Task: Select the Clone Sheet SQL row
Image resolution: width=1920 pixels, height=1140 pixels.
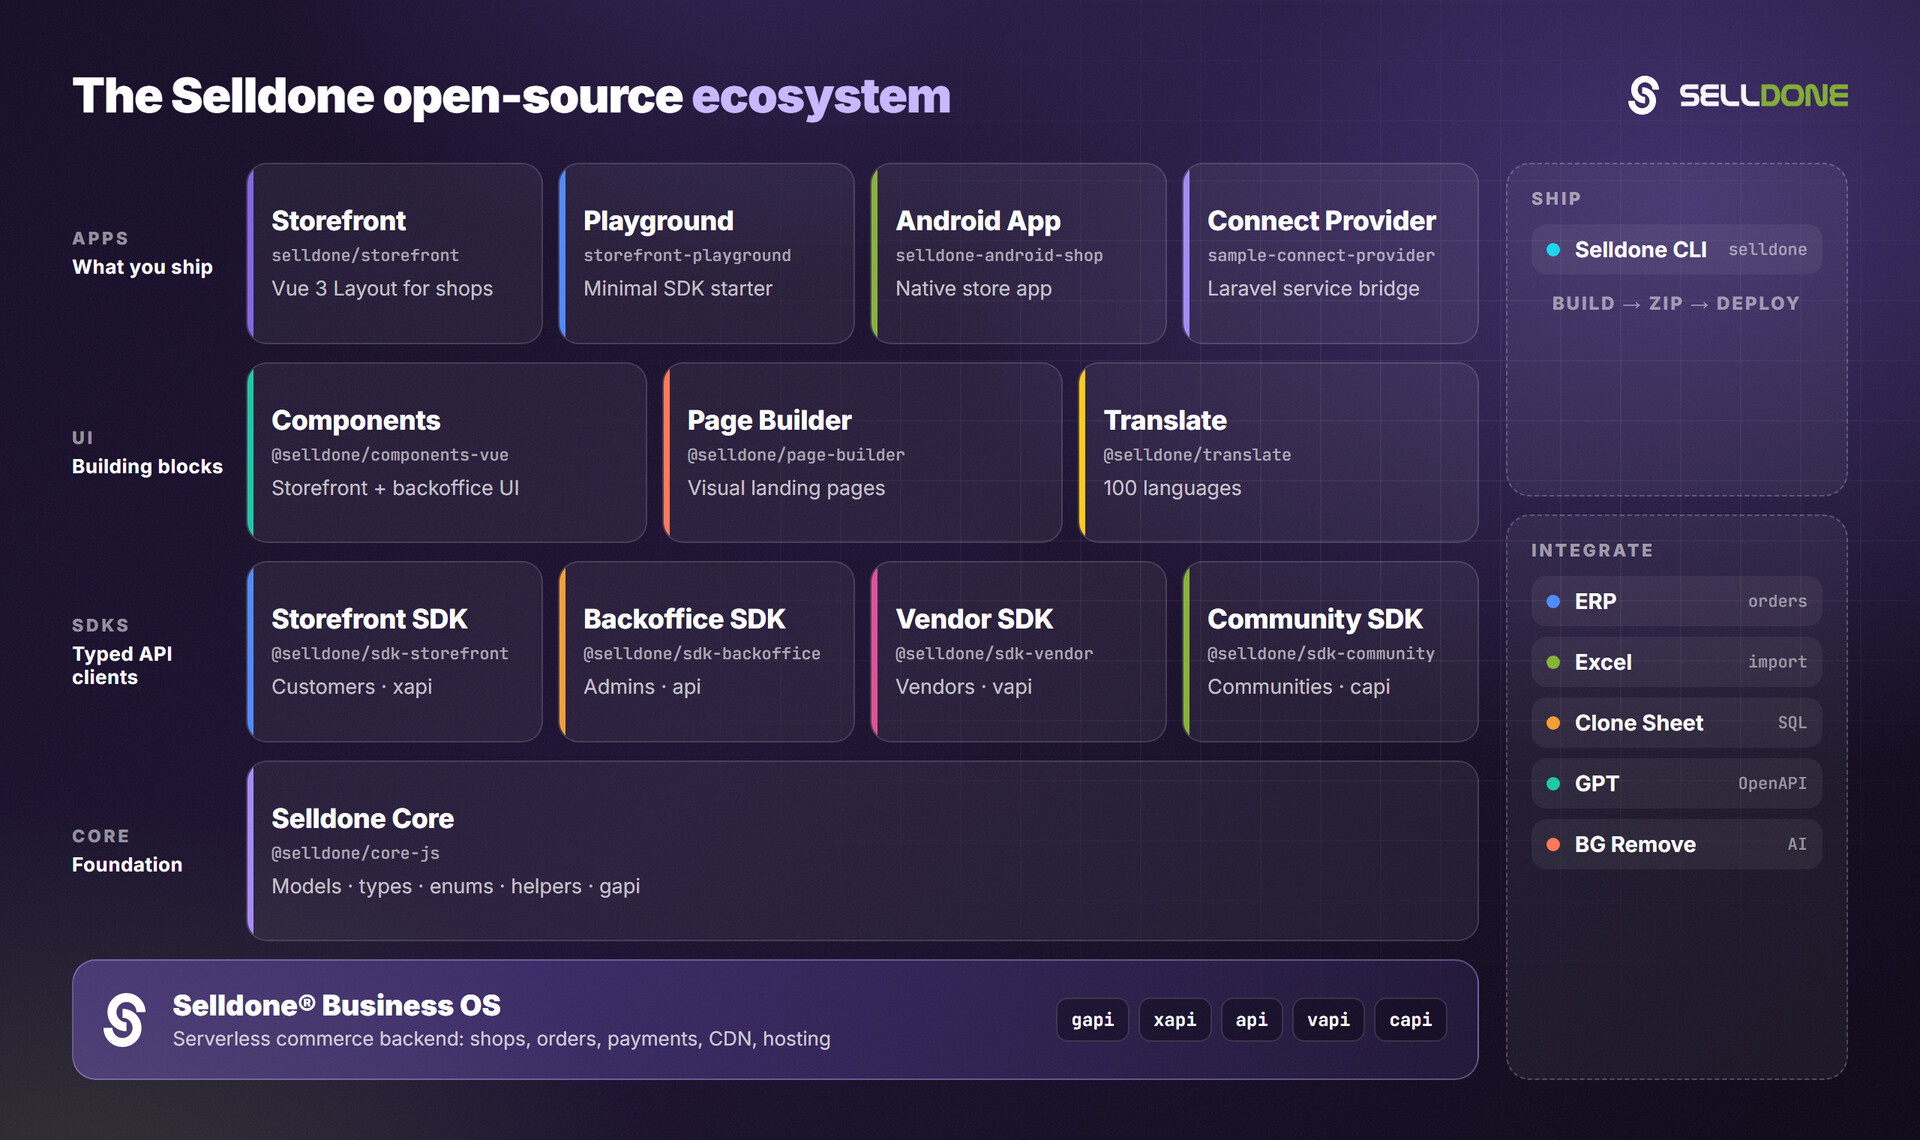Action: (x=1677, y=723)
